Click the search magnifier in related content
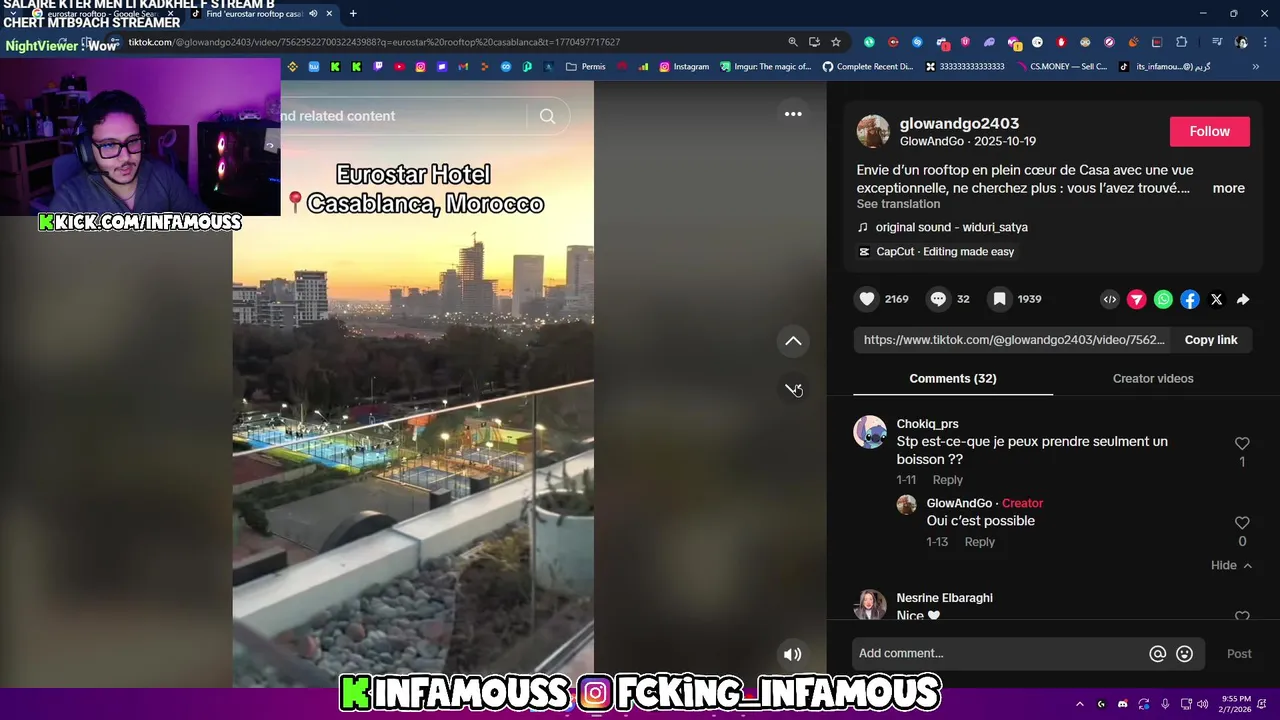The height and width of the screenshot is (720, 1280). (x=547, y=116)
